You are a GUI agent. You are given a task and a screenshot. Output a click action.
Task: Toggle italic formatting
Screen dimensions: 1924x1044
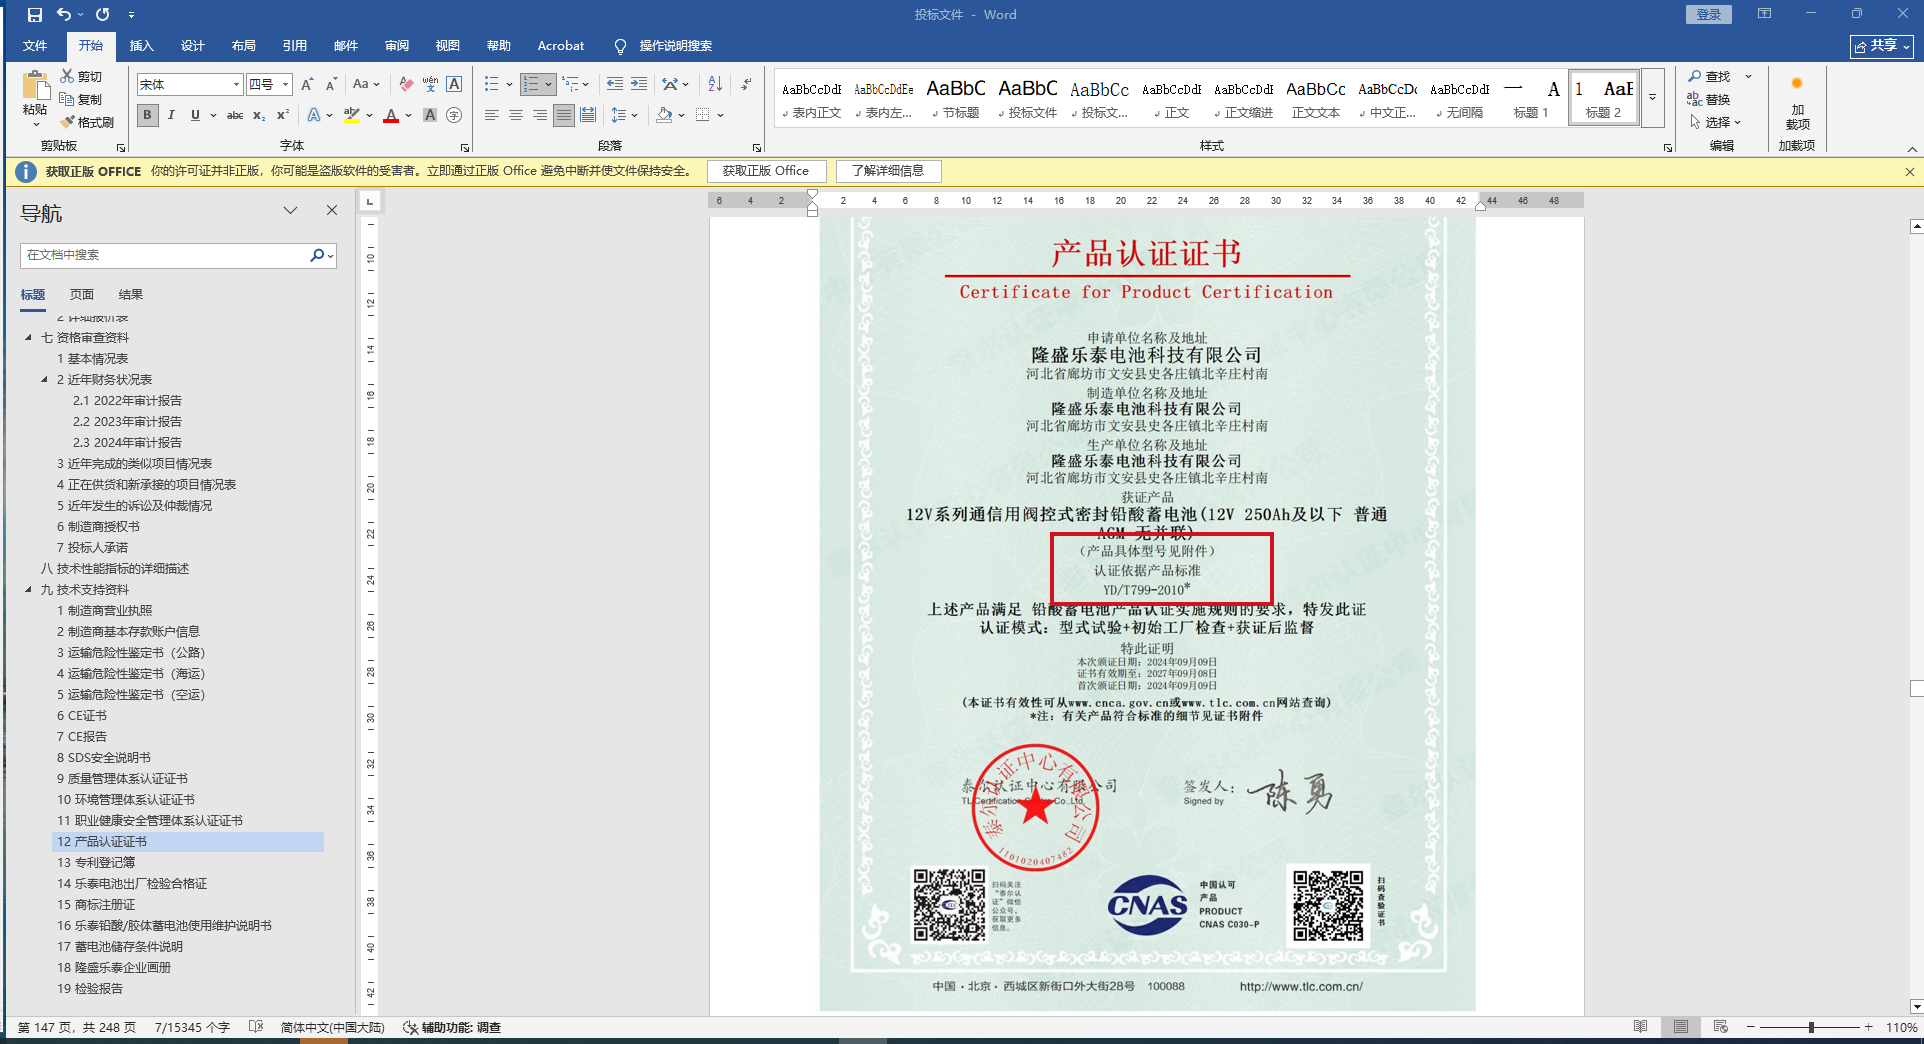[171, 115]
